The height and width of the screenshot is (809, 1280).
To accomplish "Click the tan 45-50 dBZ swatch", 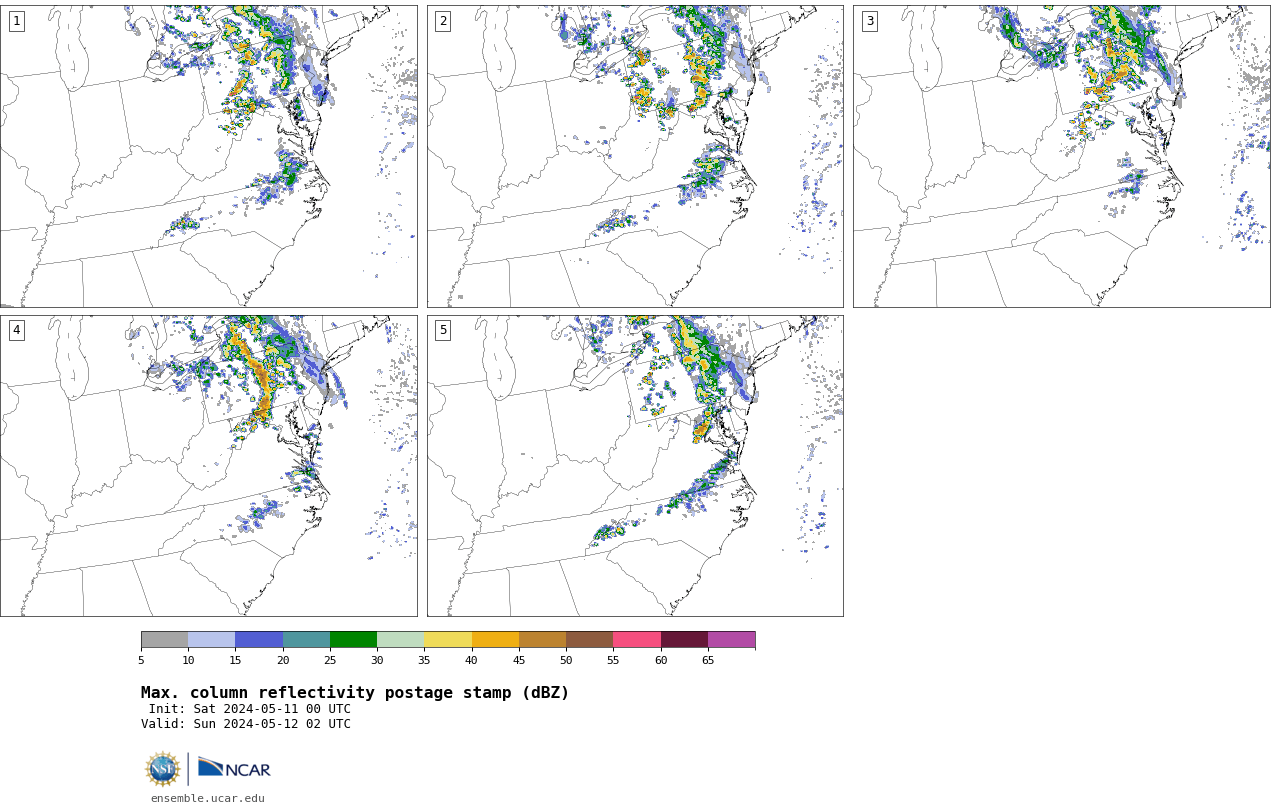I will [543, 640].
